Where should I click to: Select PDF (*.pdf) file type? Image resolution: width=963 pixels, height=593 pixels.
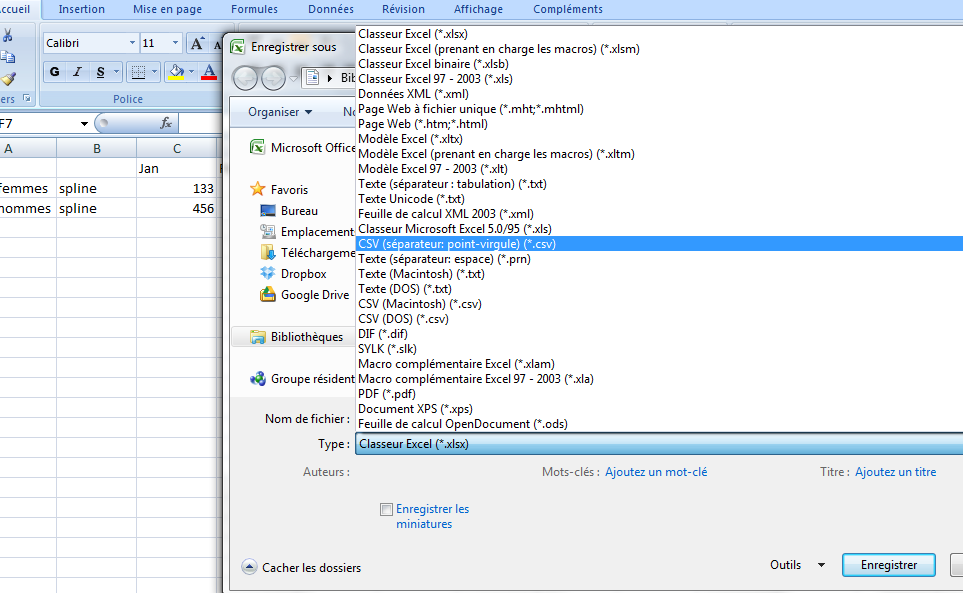tap(659, 393)
